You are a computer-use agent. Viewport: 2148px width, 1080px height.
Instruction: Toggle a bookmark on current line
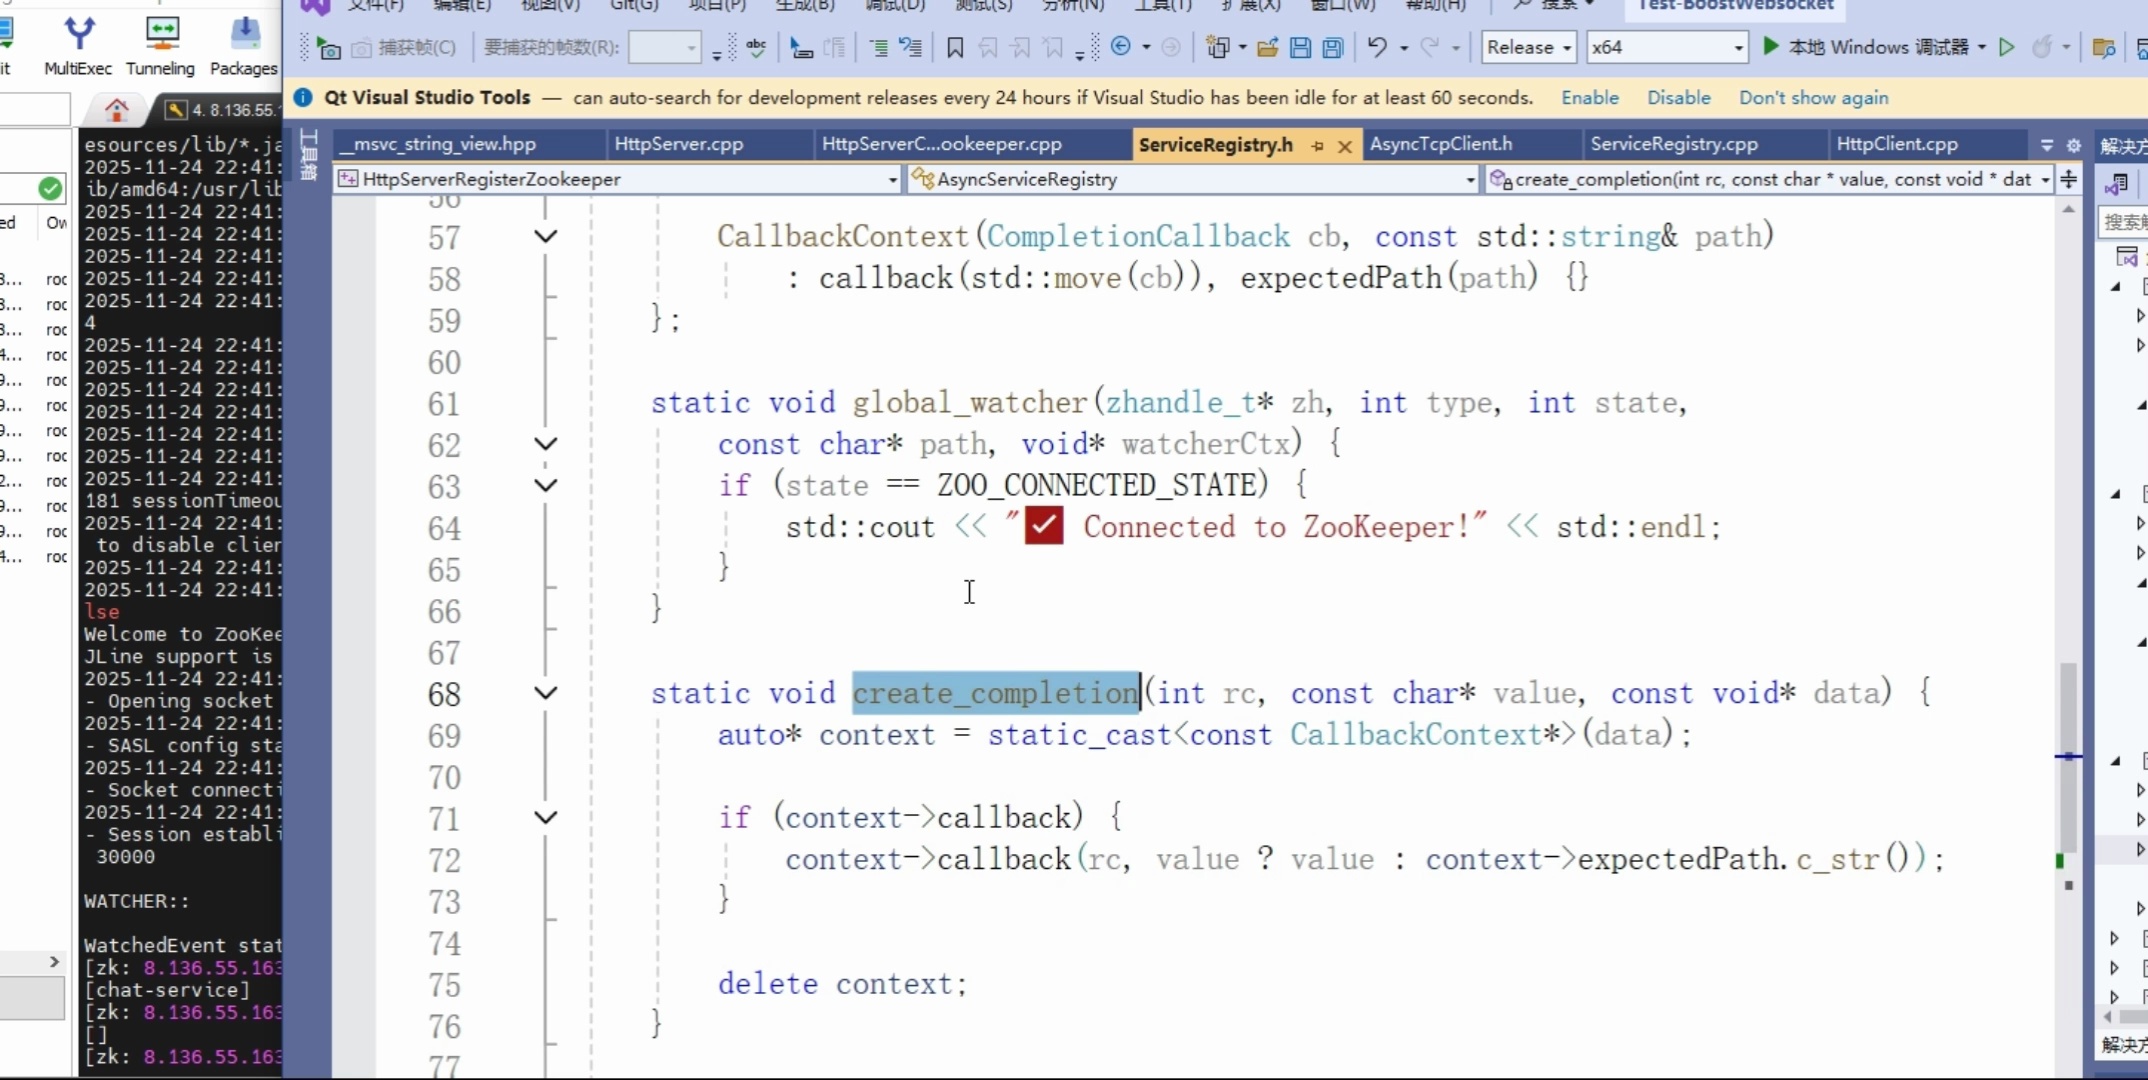tap(955, 47)
